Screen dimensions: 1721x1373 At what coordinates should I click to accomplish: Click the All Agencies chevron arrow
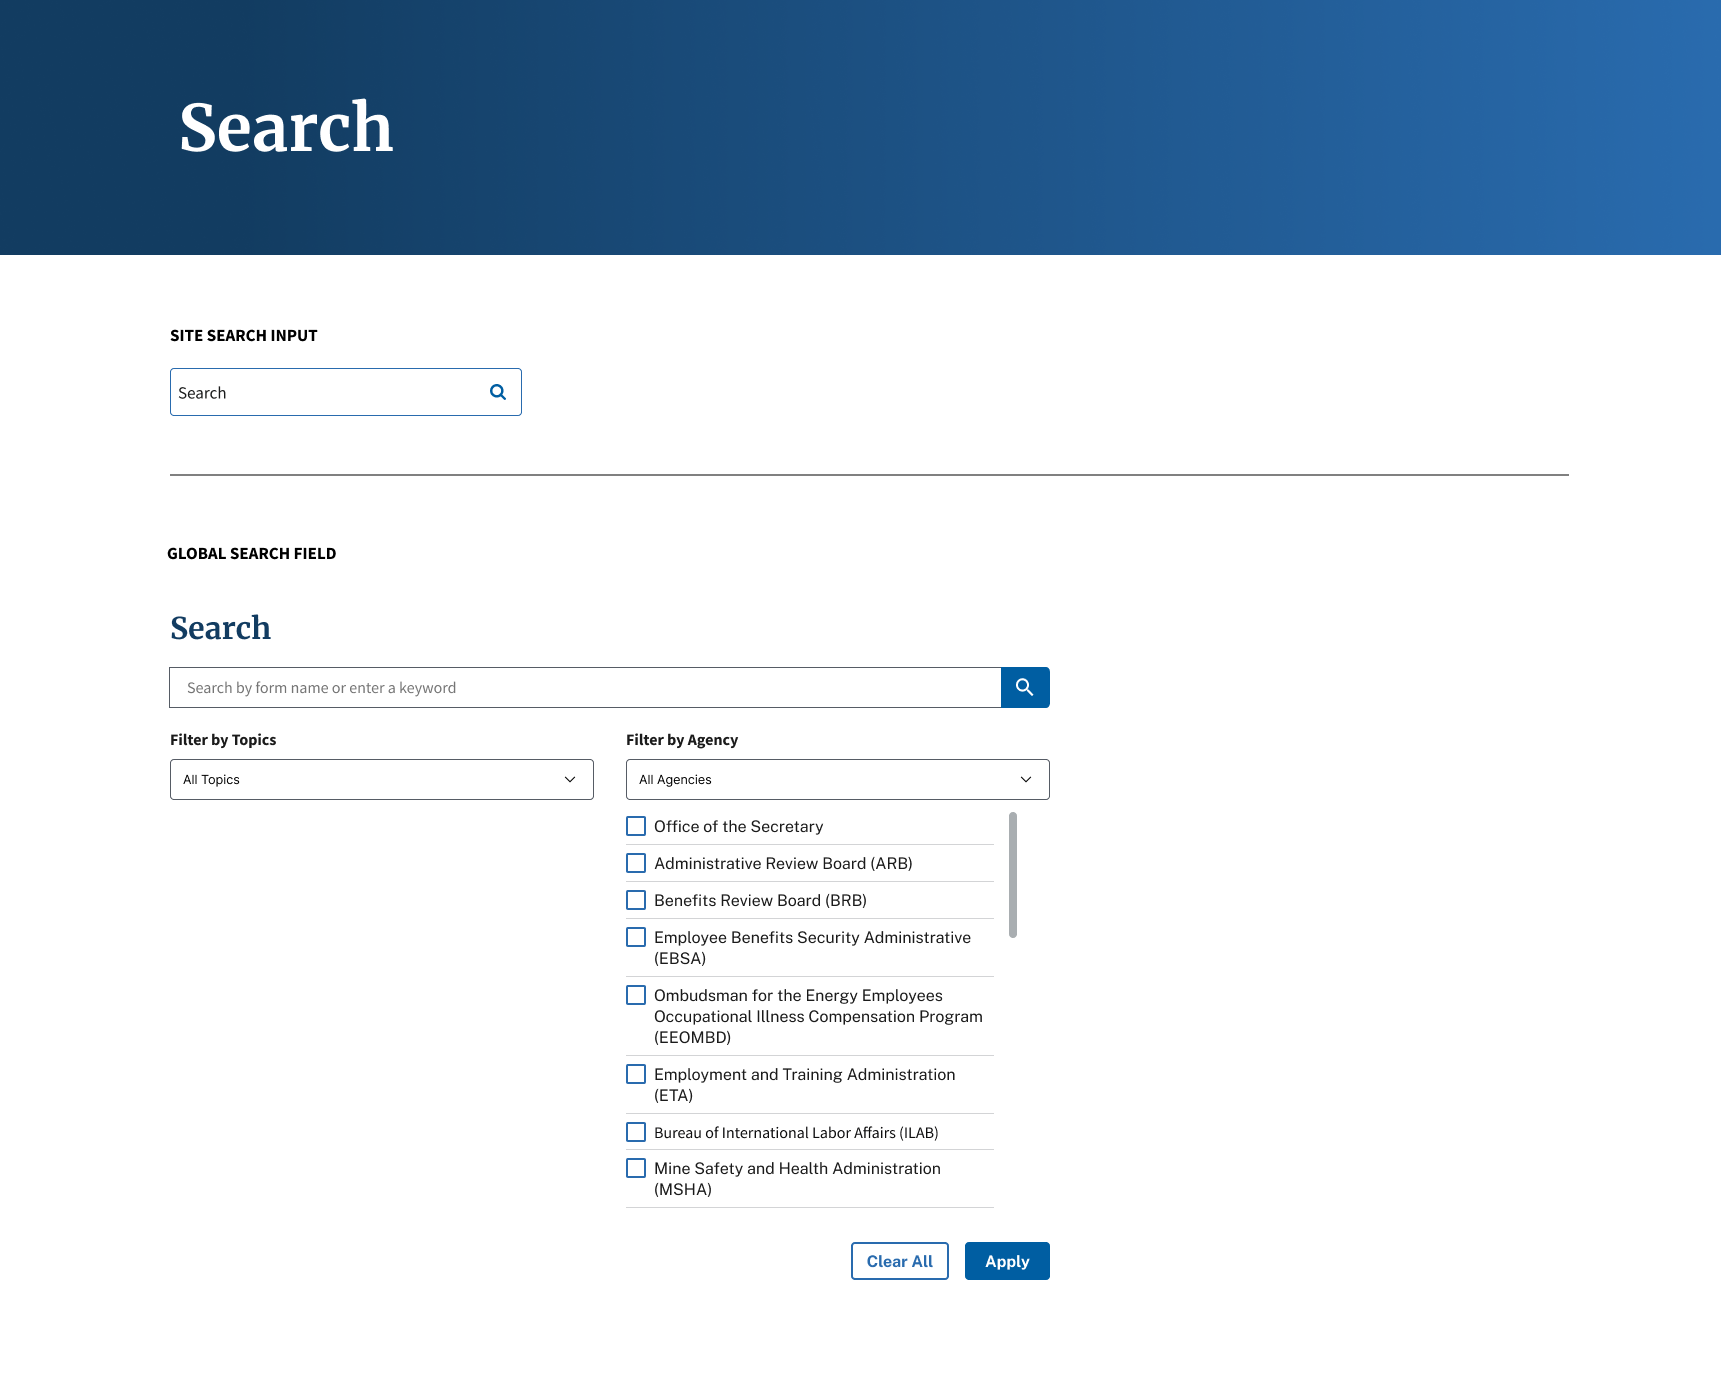pos(1025,779)
